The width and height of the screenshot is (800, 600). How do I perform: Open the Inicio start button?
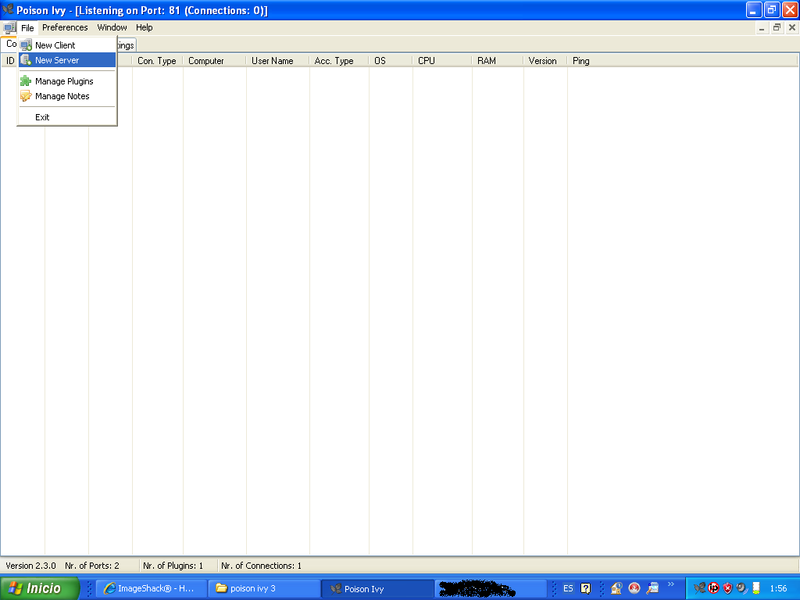point(40,588)
